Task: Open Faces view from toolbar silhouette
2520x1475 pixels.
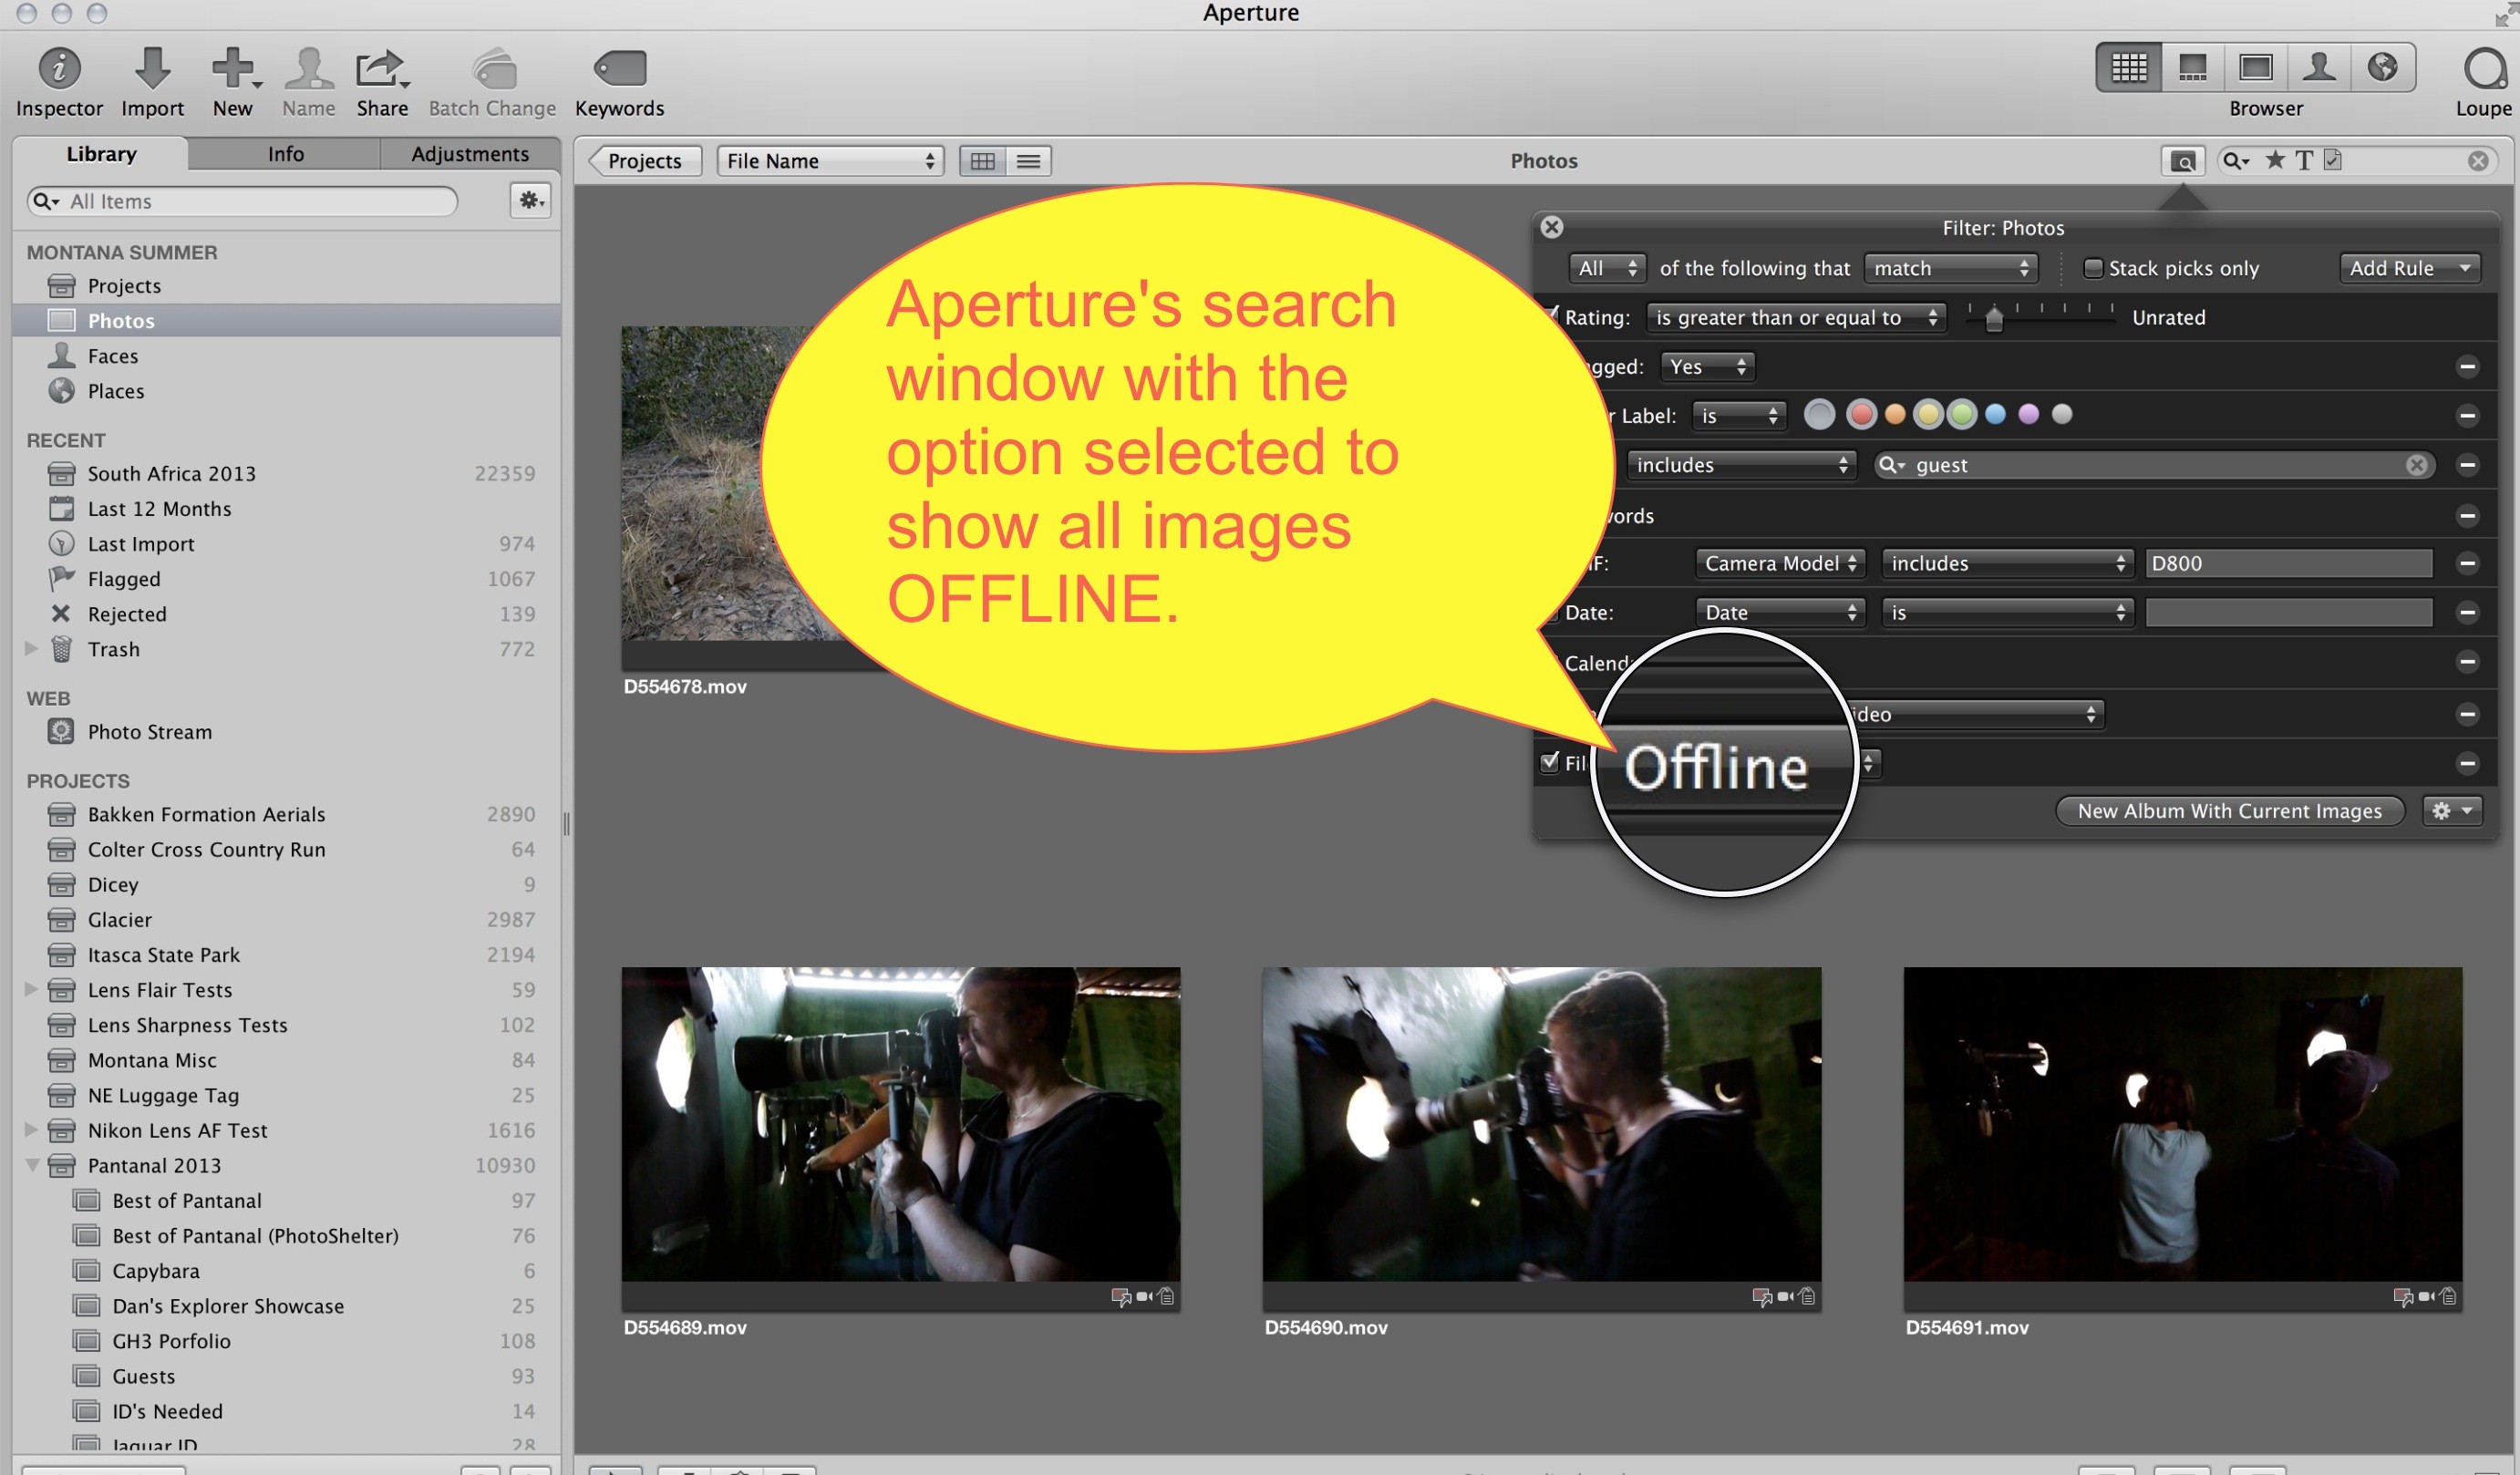Action: 2318,67
